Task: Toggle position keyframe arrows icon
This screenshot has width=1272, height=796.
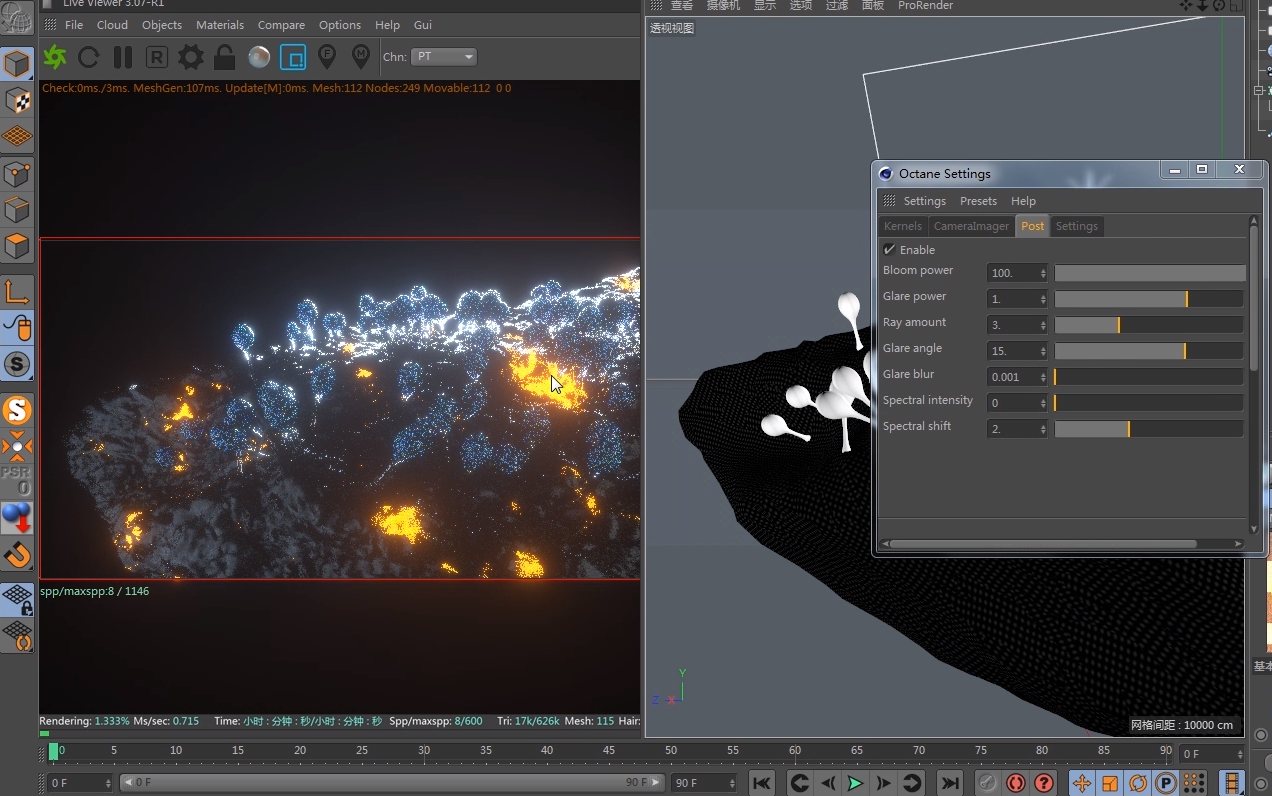Action: point(1082,783)
